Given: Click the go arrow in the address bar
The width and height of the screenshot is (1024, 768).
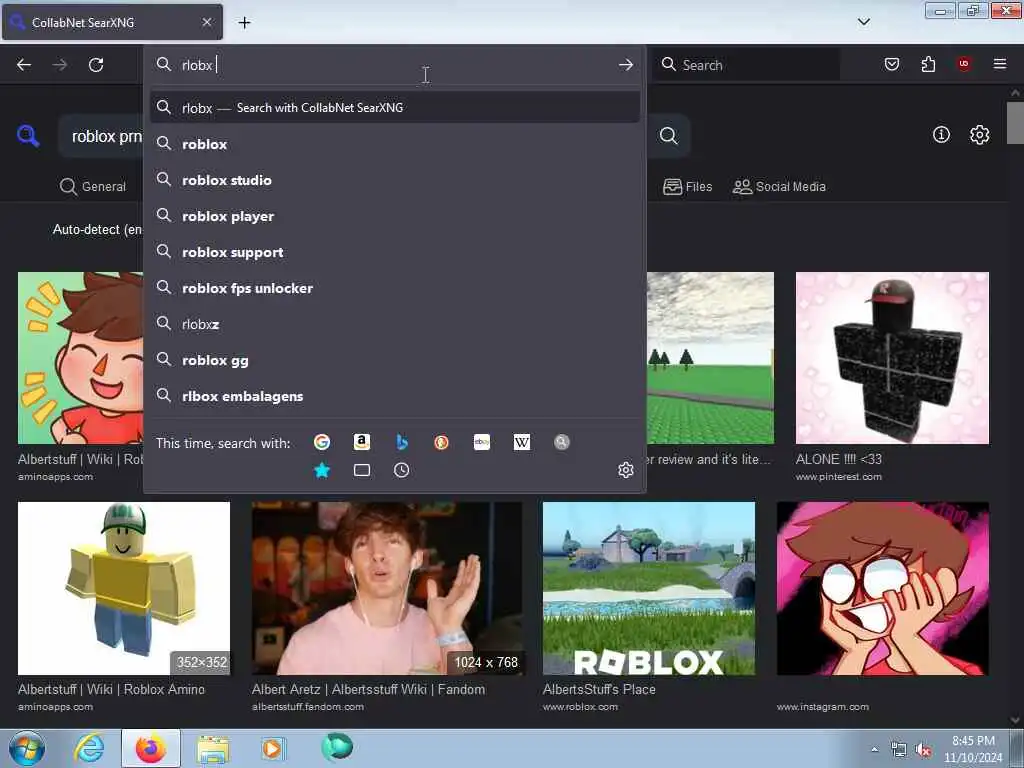Looking at the screenshot, I should click(626, 65).
